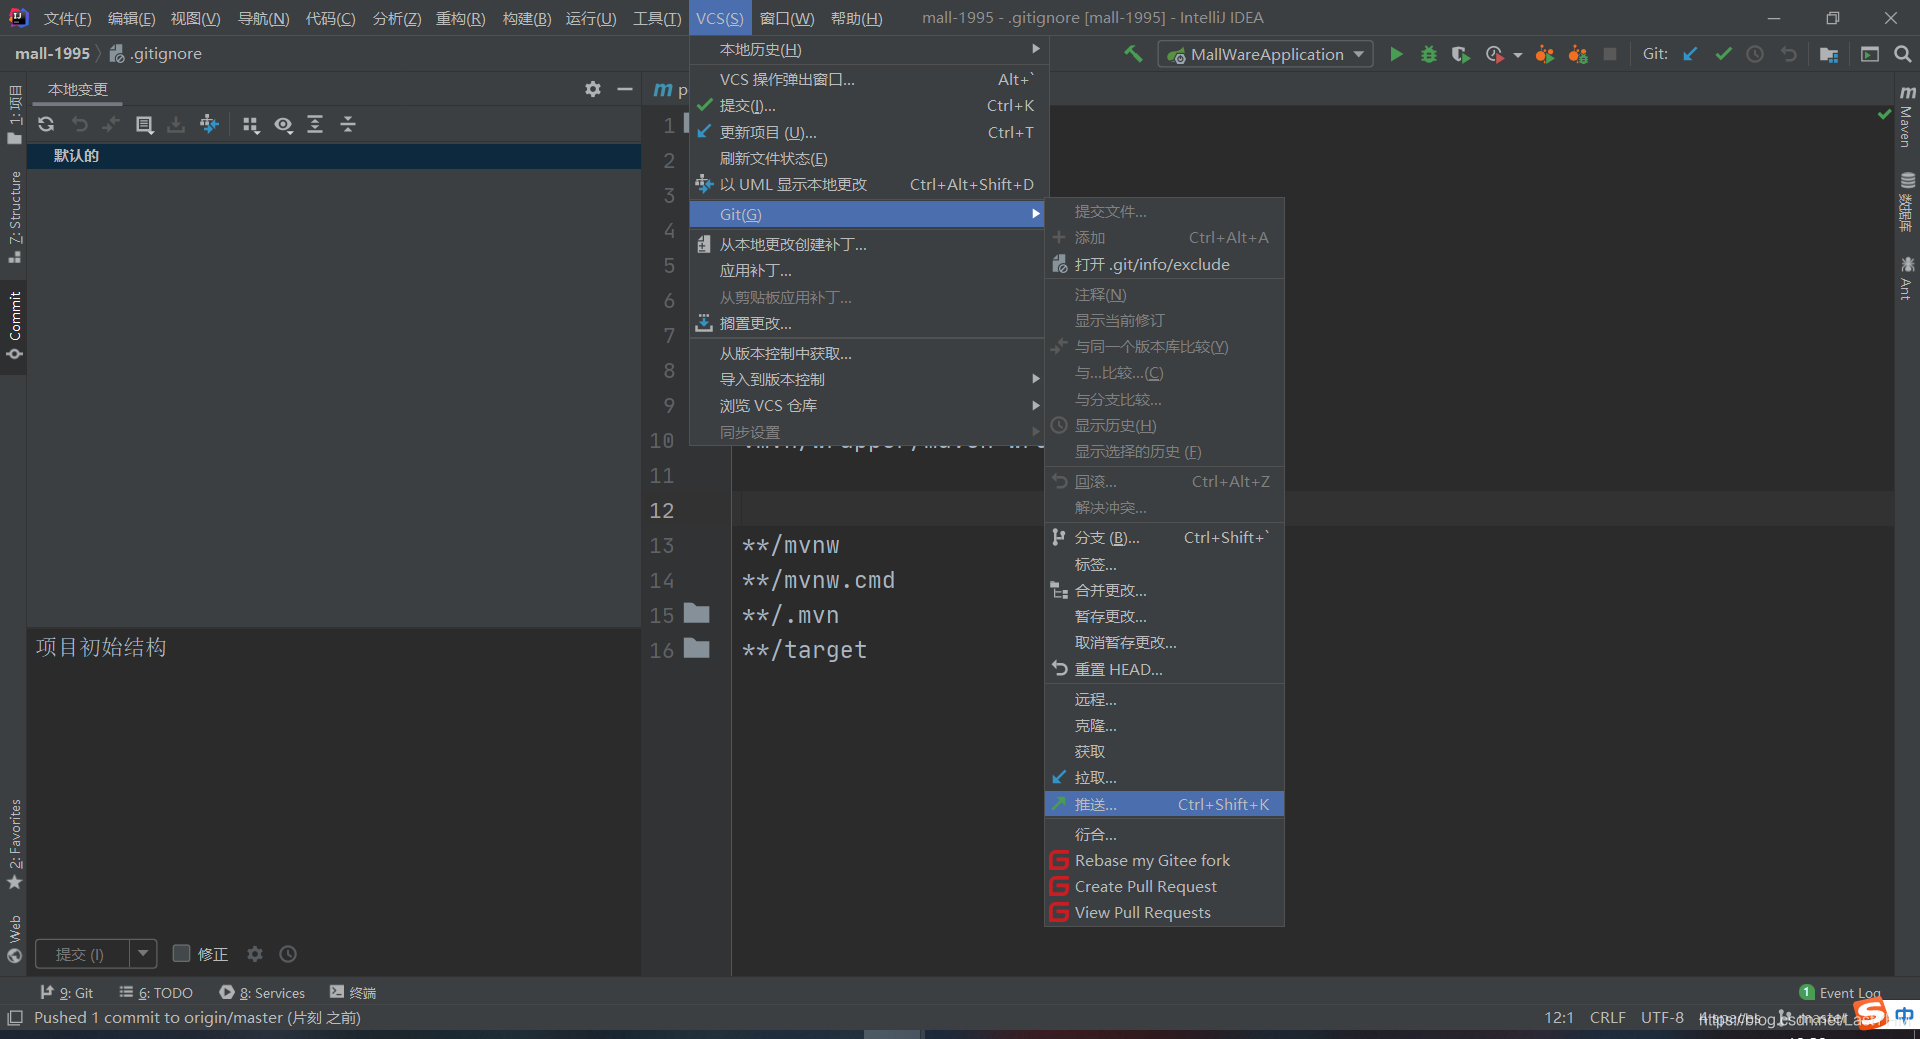This screenshot has height=1039, width=1920.
Task: Click the Git commit green checkmark icon
Action: pyautogui.click(x=1723, y=54)
